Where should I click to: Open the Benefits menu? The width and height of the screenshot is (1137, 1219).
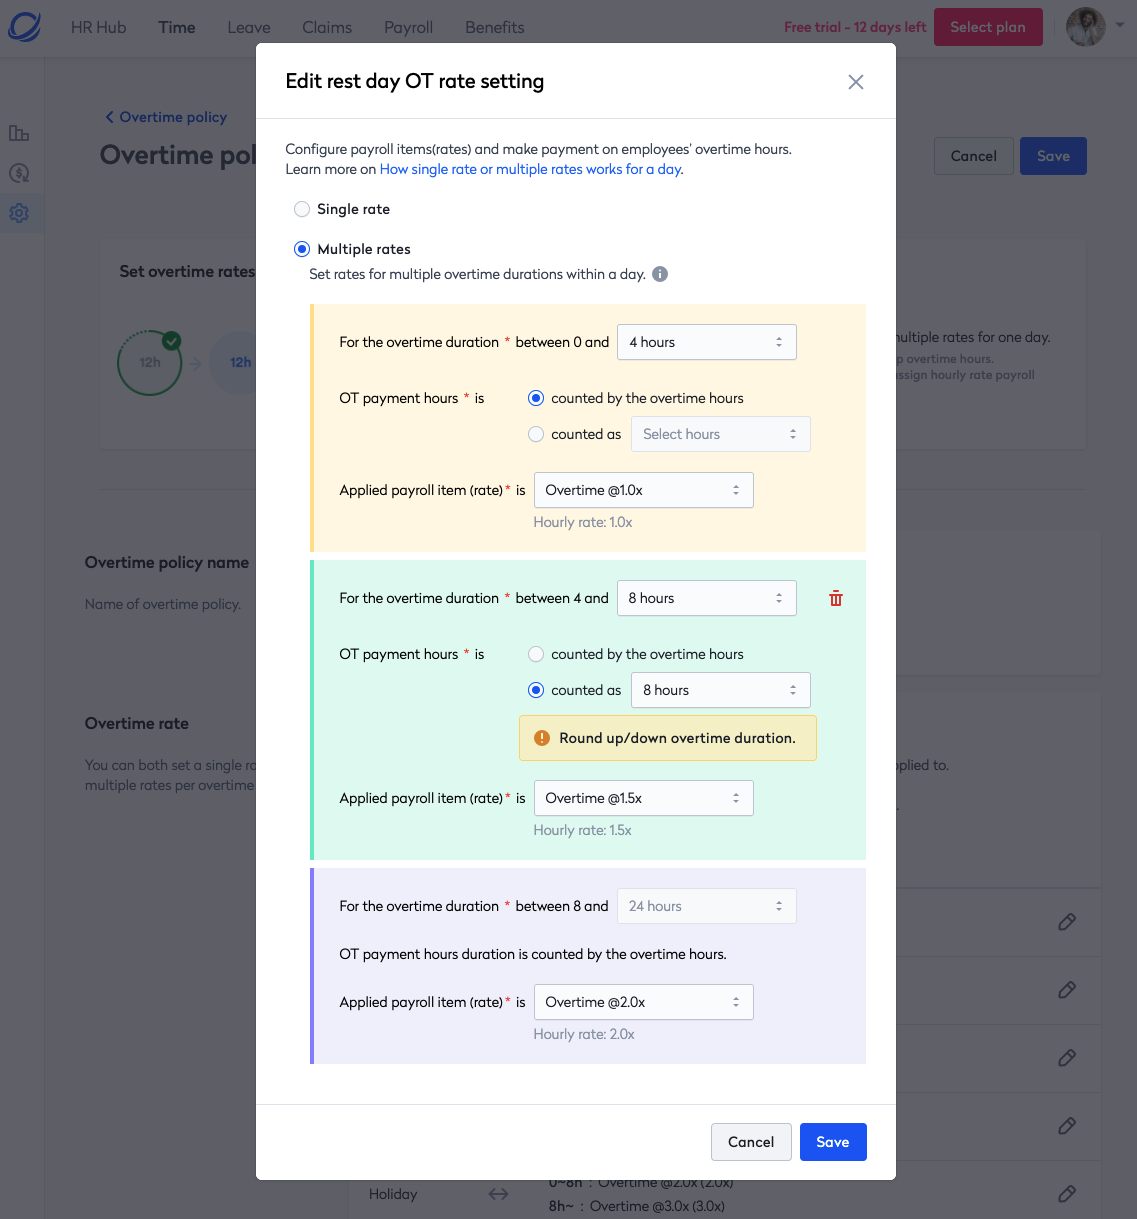(495, 27)
